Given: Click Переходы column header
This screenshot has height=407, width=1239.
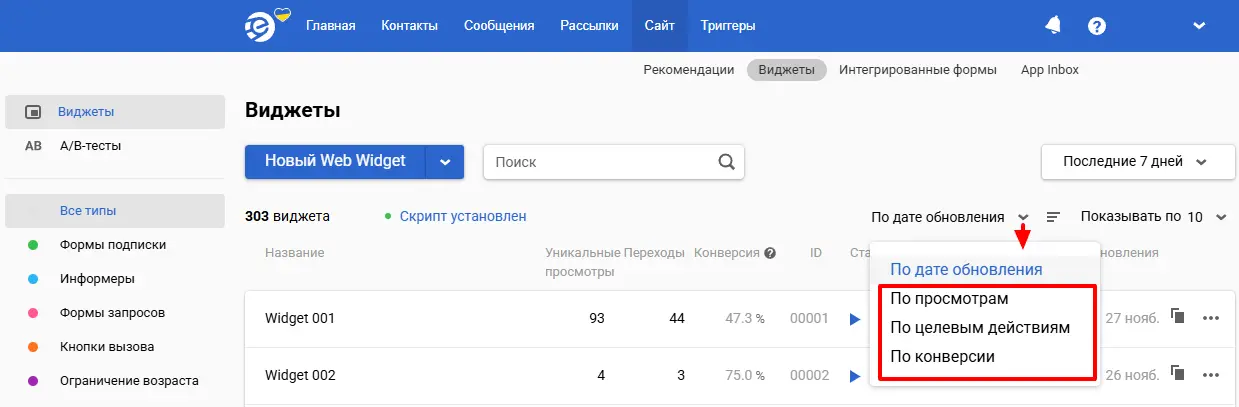Looking at the screenshot, I should [654, 253].
